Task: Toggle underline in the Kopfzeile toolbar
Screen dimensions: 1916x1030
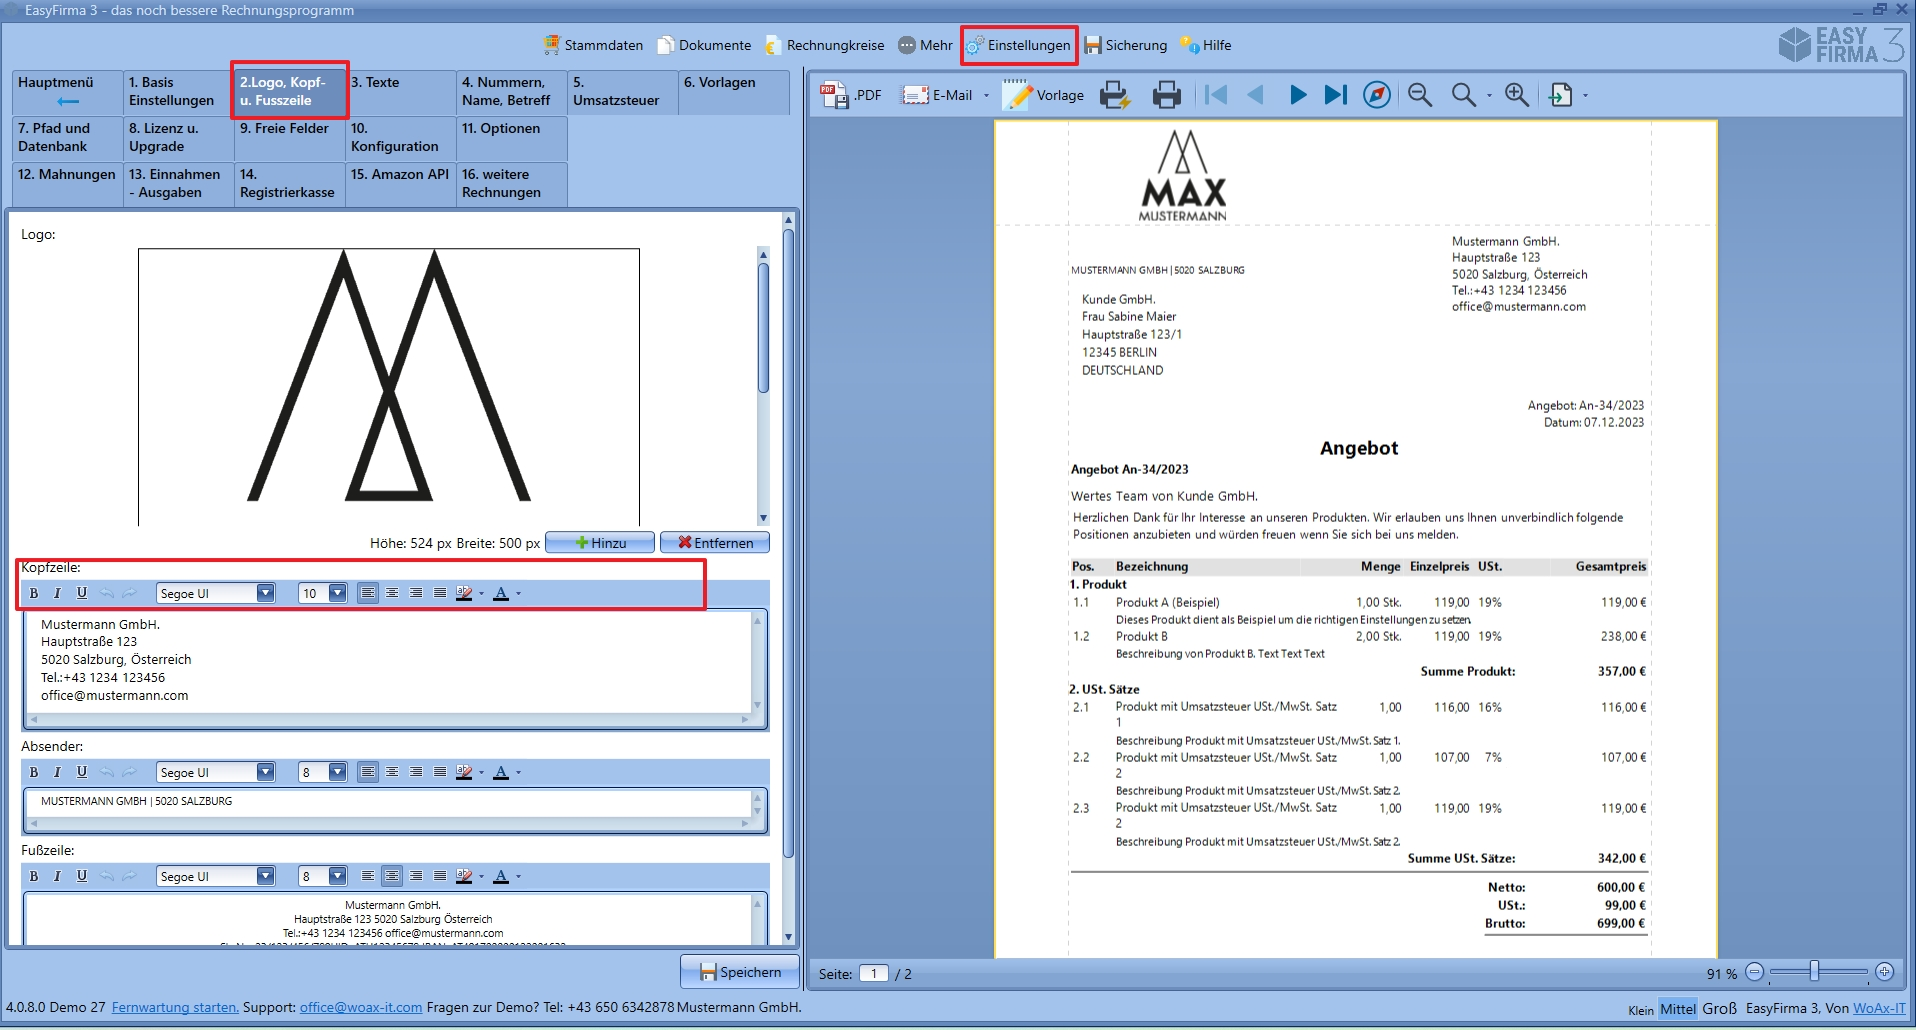Action: (82, 593)
